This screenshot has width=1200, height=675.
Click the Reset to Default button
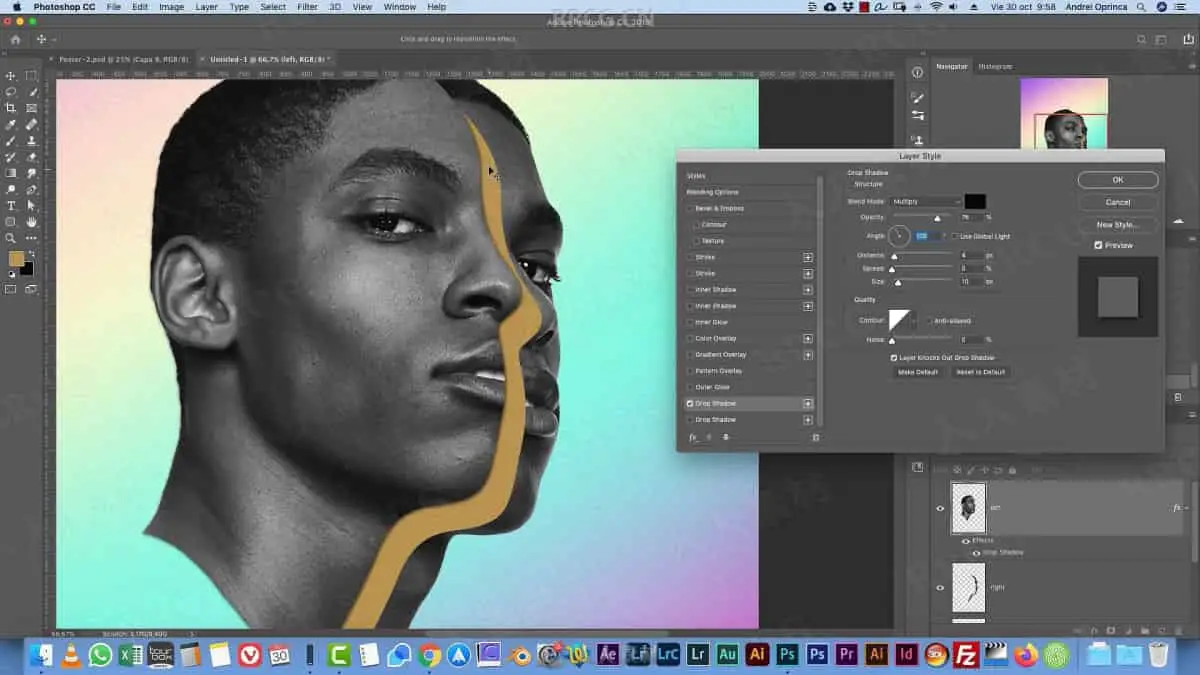(x=980, y=372)
